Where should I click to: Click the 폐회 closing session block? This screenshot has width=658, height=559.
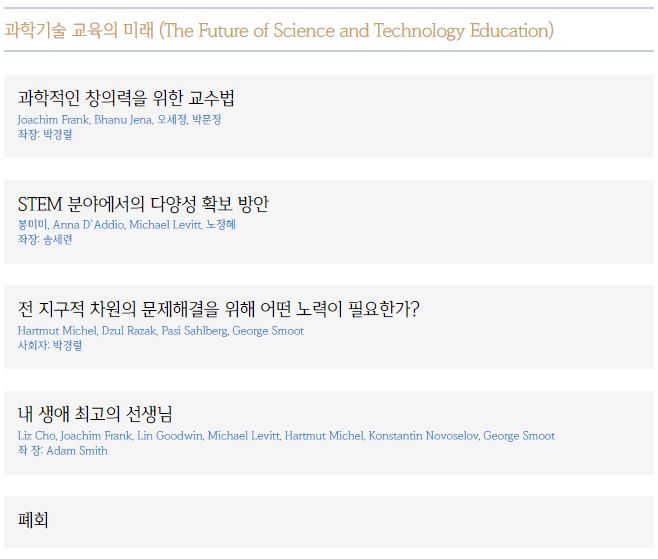click(x=329, y=522)
